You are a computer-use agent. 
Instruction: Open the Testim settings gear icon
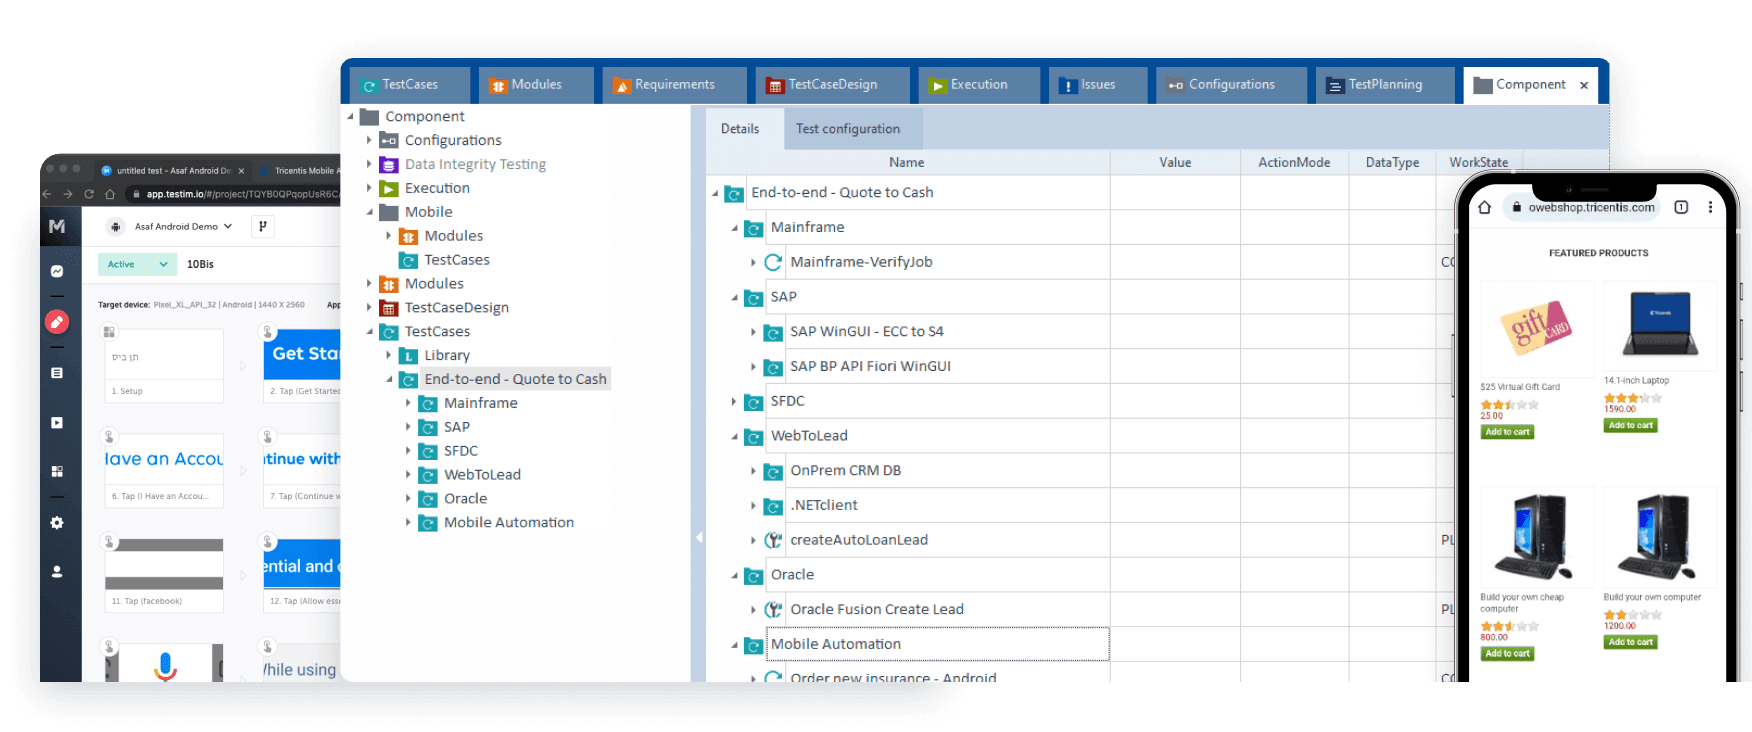57,523
